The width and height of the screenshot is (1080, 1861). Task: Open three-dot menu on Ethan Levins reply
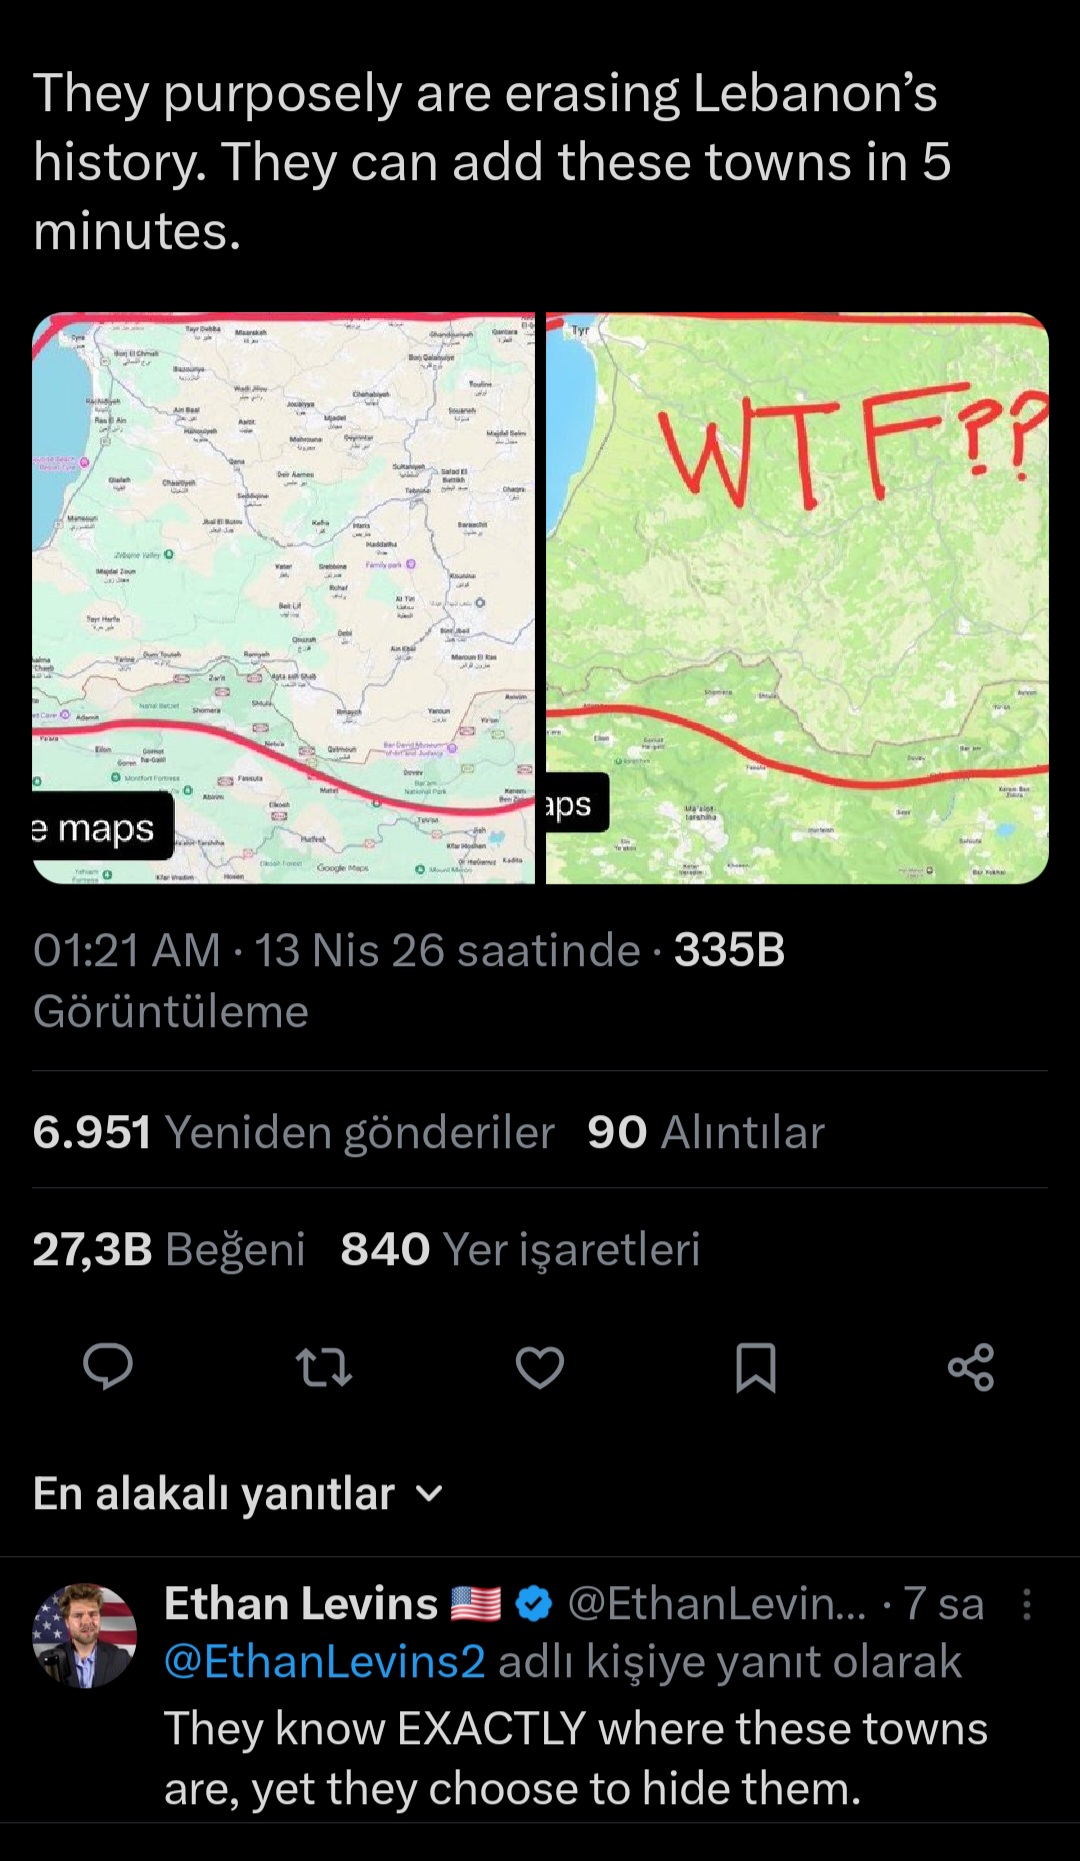click(x=1026, y=1604)
